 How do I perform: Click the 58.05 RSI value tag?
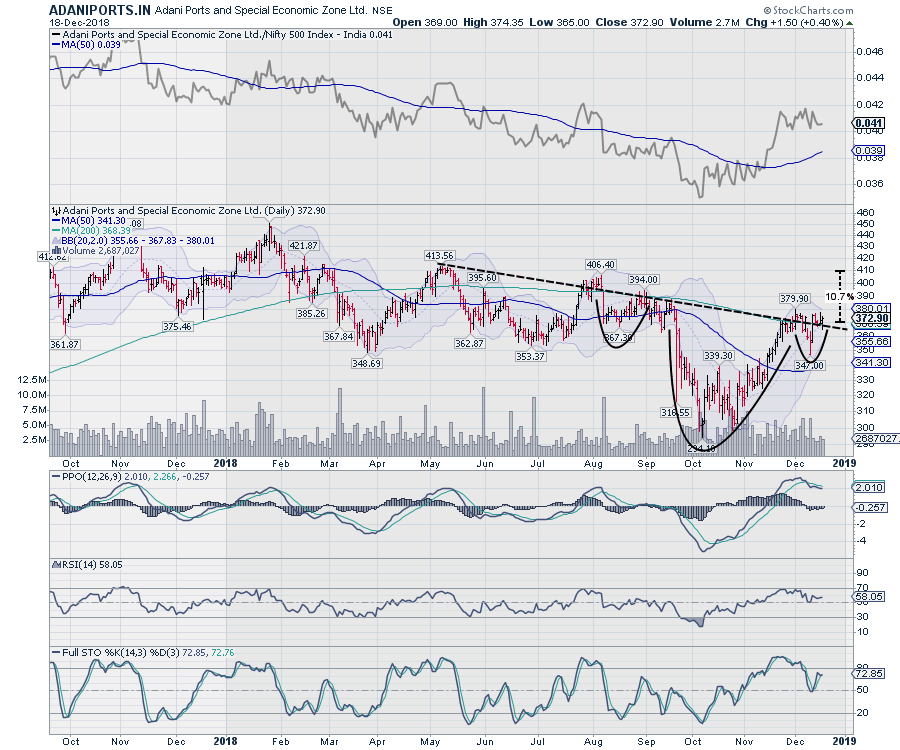point(869,597)
